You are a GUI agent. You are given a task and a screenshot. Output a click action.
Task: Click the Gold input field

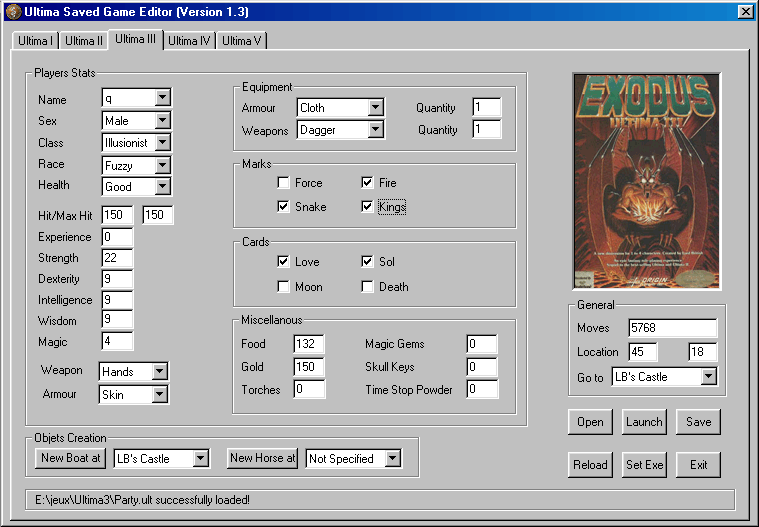(x=309, y=366)
